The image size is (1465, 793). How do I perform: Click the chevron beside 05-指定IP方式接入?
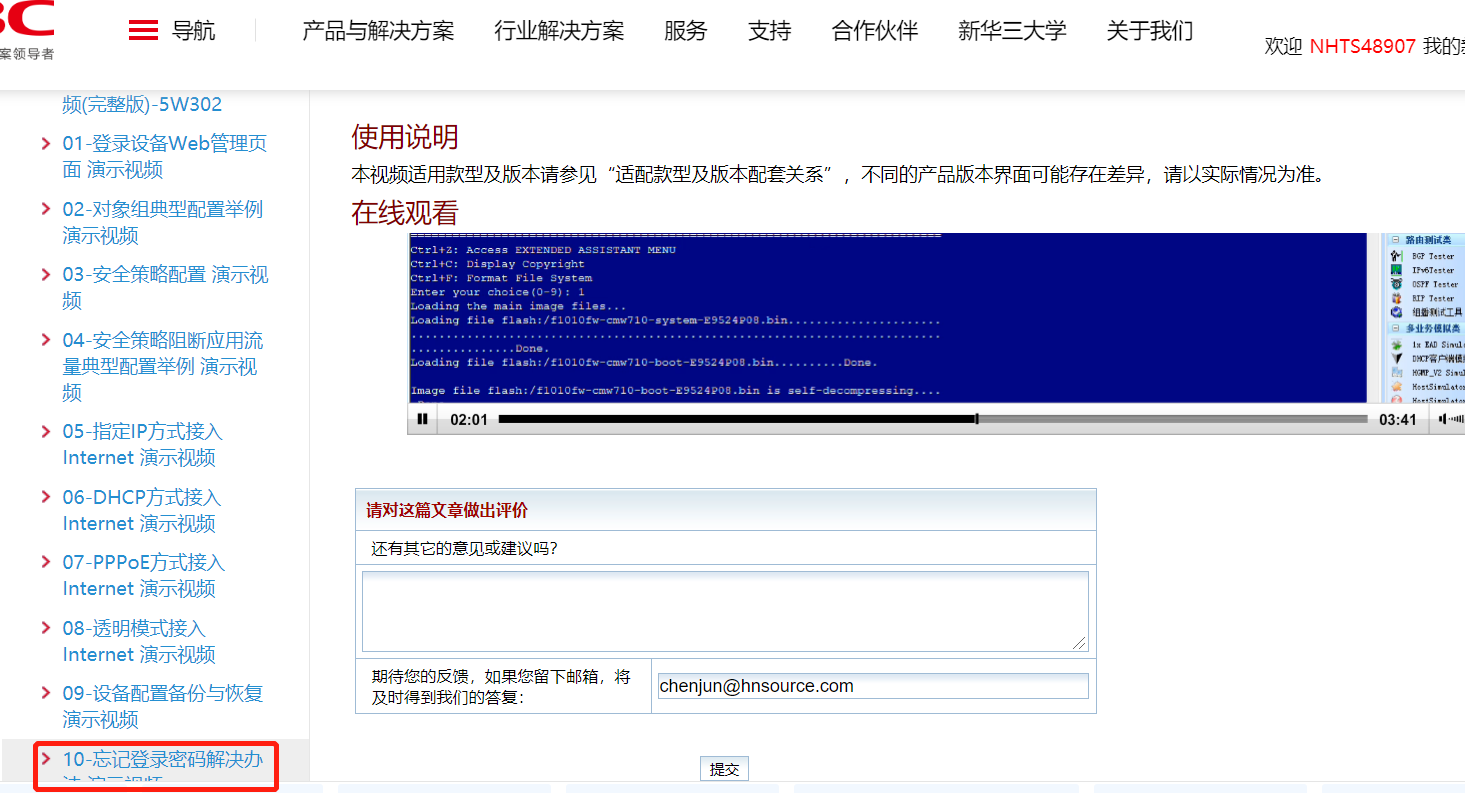pyautogui.click(x=46, y=432)
